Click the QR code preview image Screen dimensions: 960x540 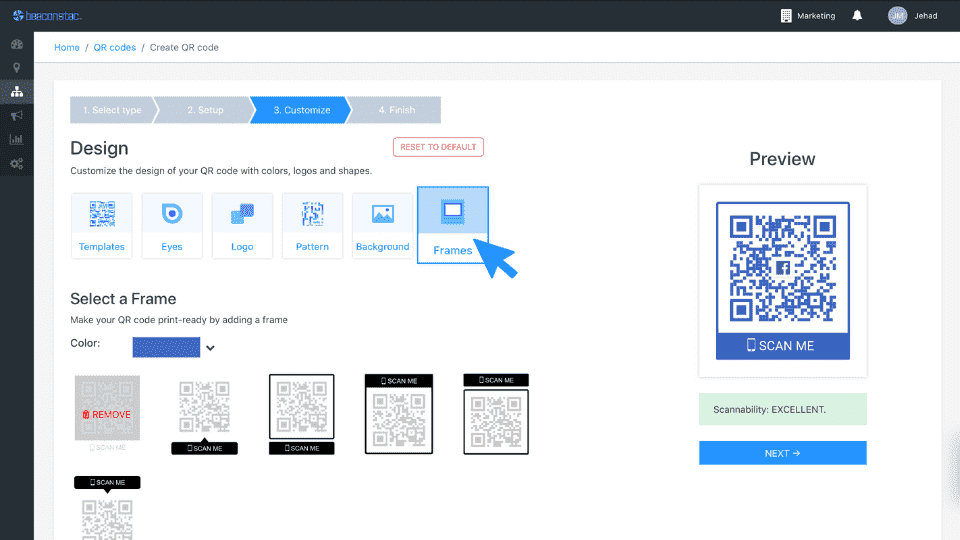[783, 280]
